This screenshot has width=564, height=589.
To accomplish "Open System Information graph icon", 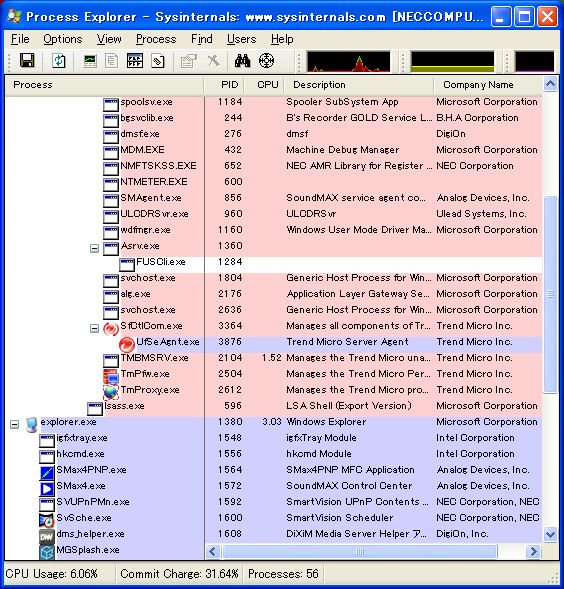I will [x=90, y=61].
